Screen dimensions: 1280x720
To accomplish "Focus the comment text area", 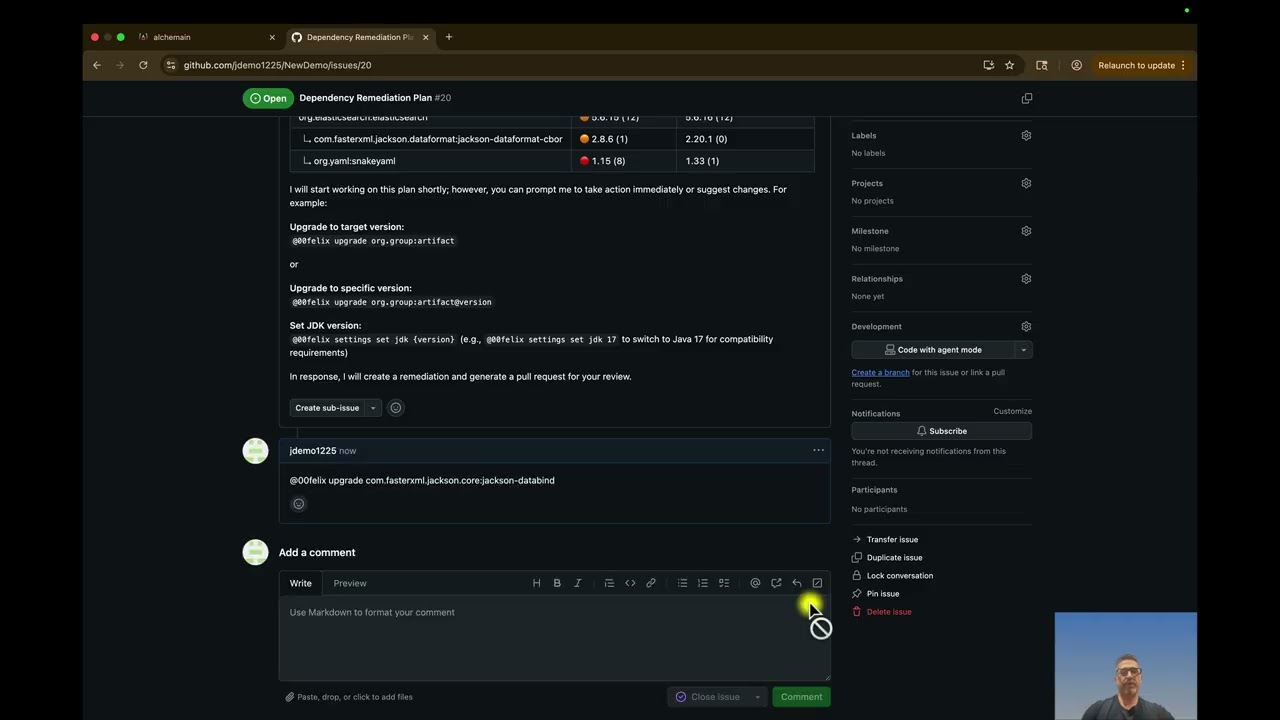I will [x=554, y=638].
